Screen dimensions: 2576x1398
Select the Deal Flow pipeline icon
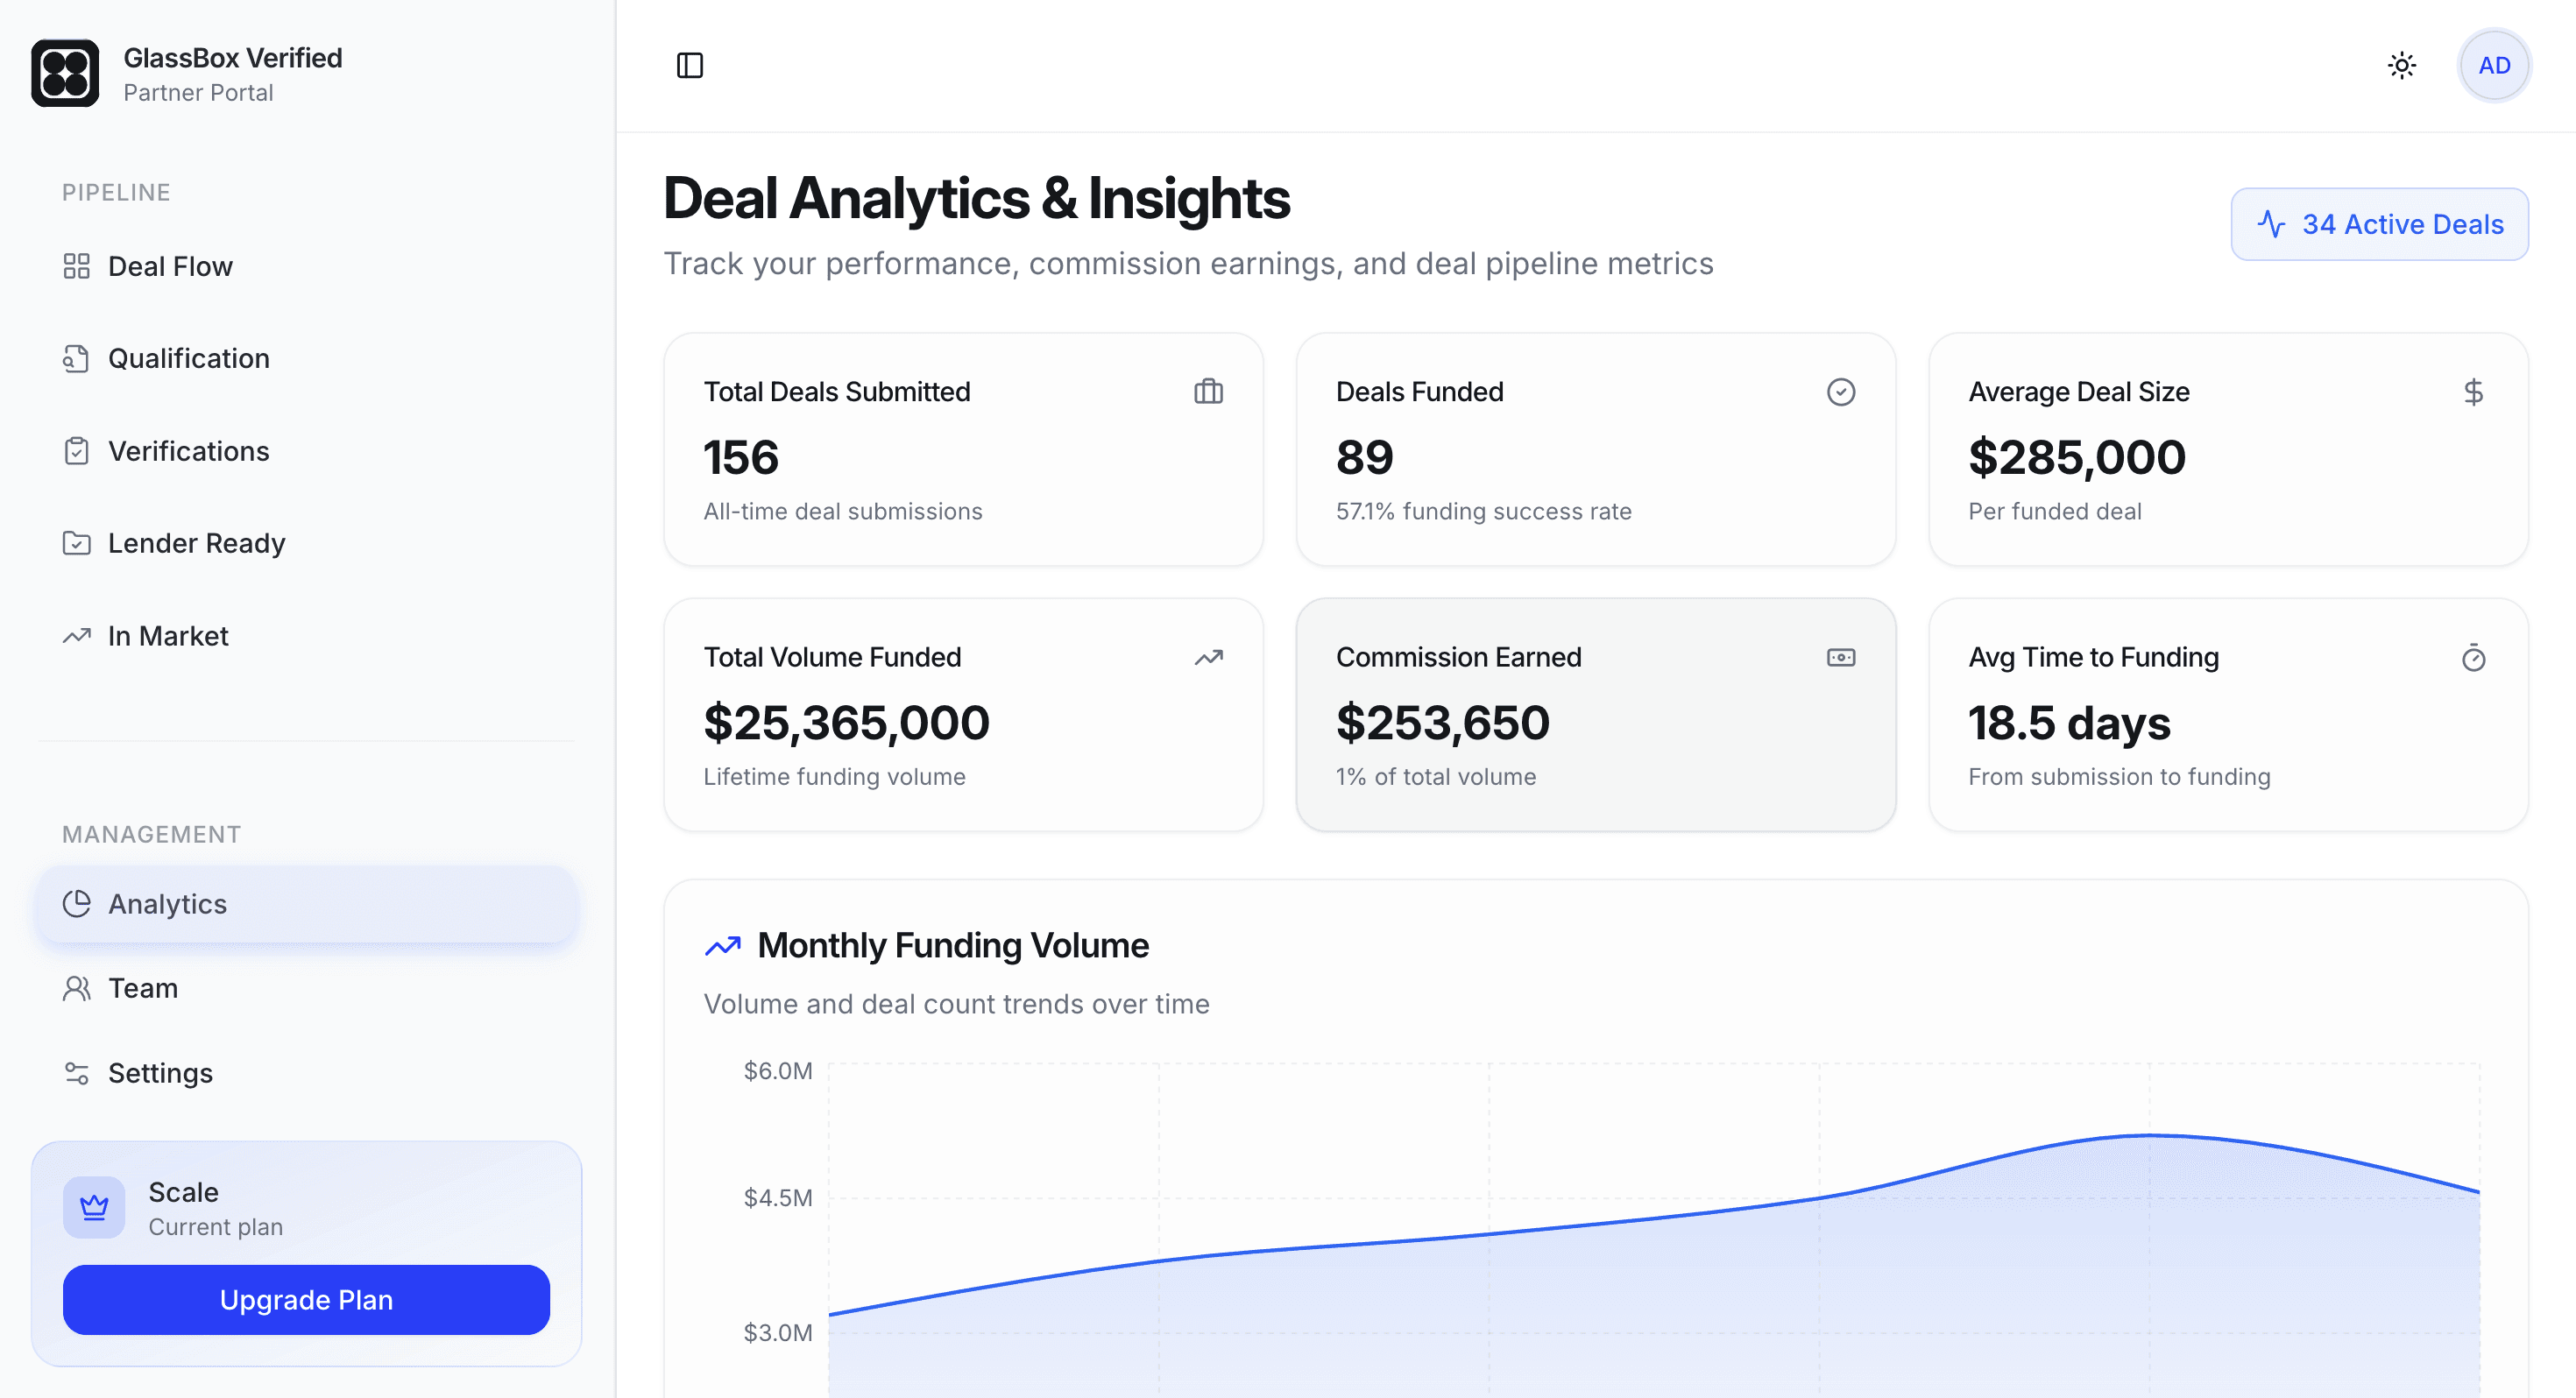[77, 266]
